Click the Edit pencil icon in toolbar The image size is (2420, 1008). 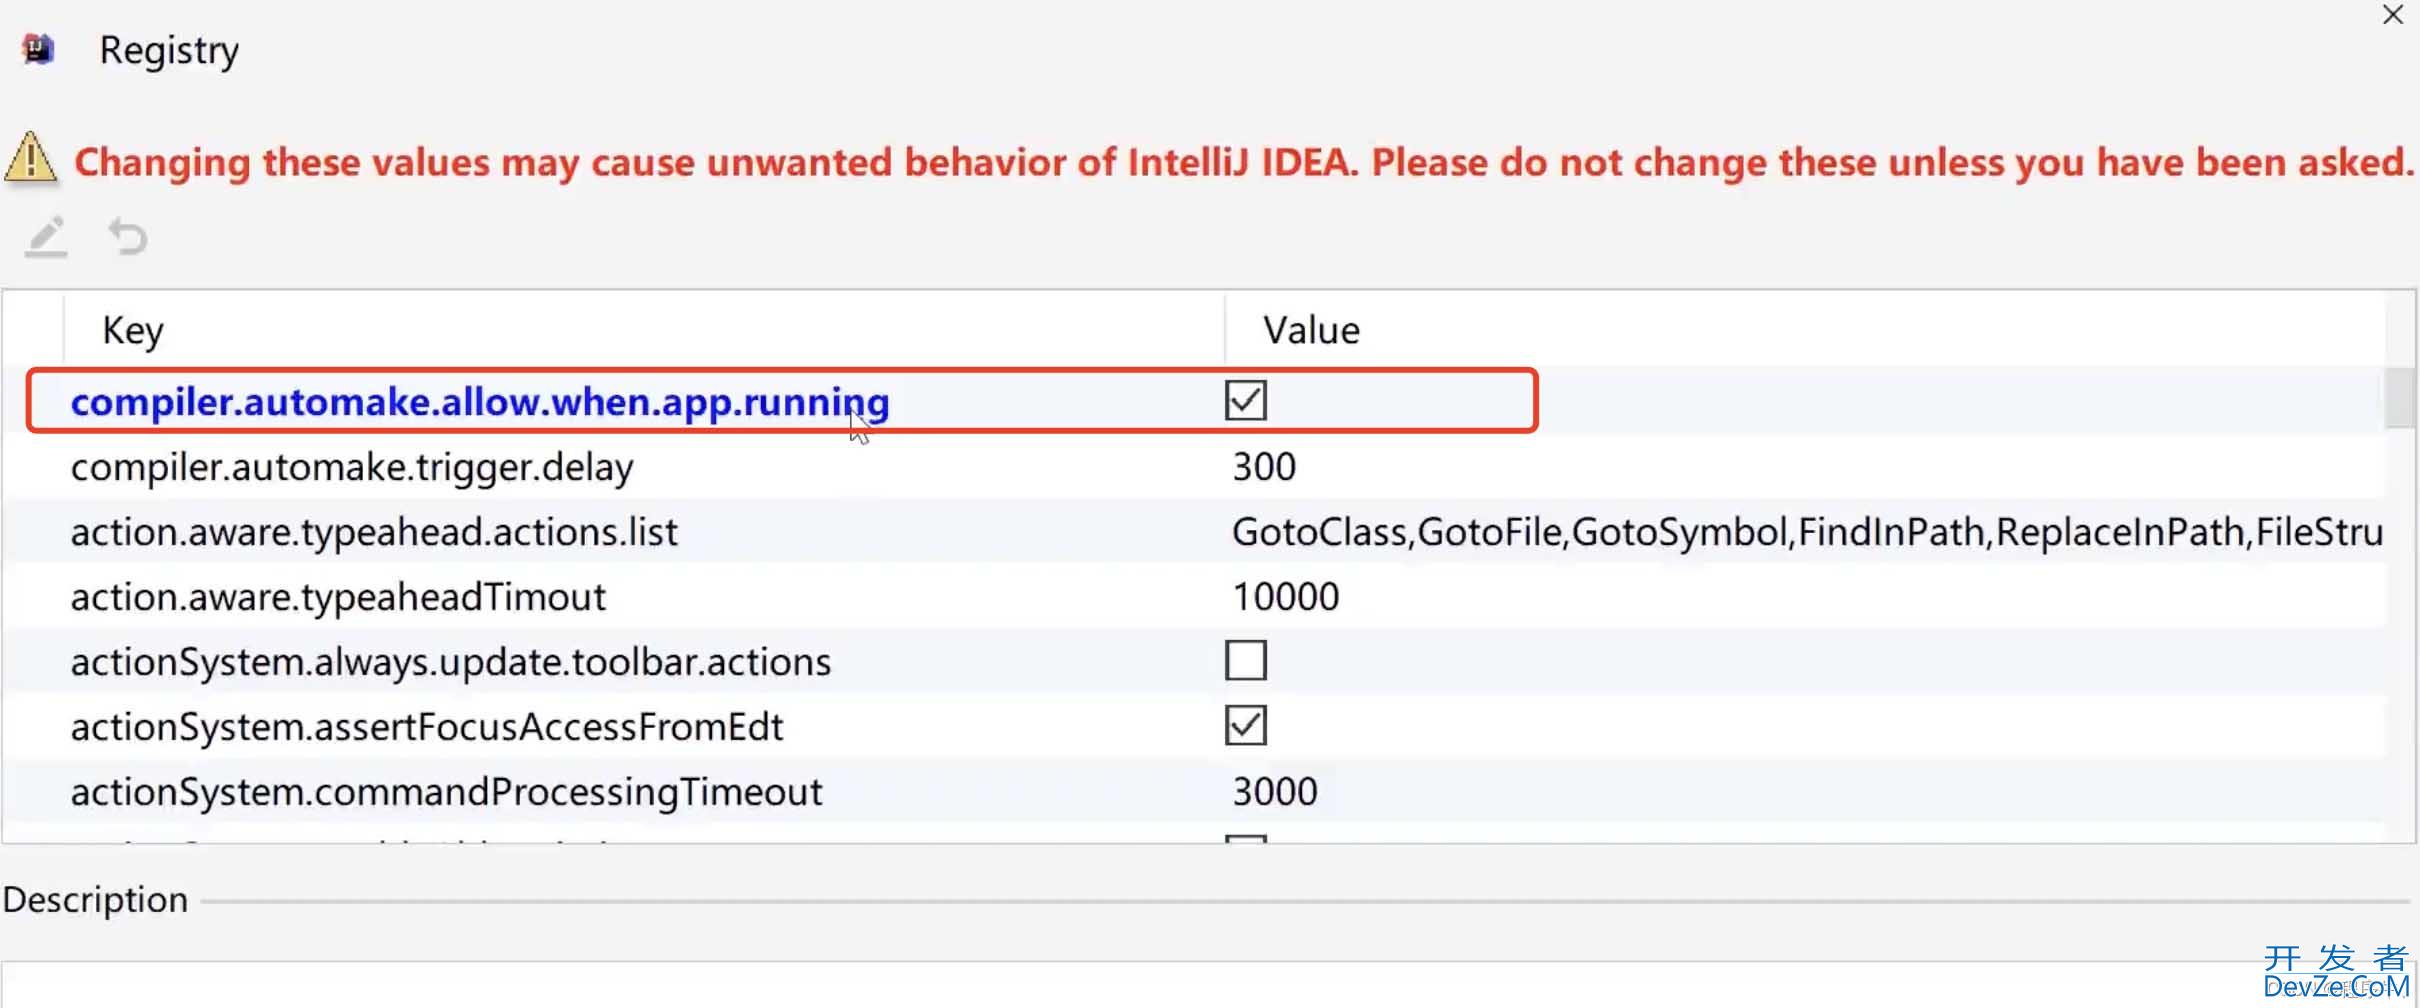click(46, 237)
